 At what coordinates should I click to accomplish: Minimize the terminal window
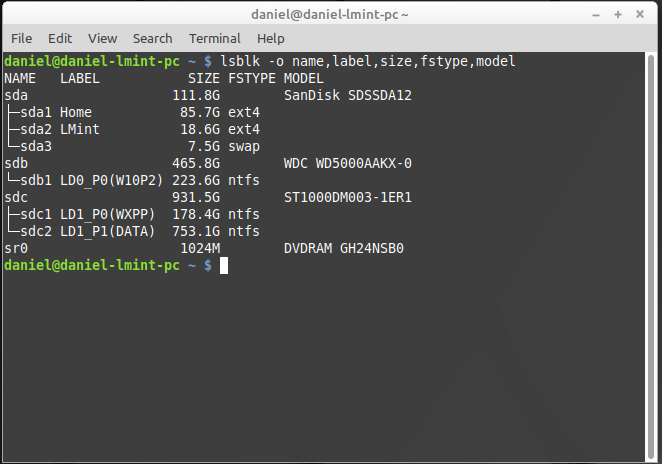point(596,15)
